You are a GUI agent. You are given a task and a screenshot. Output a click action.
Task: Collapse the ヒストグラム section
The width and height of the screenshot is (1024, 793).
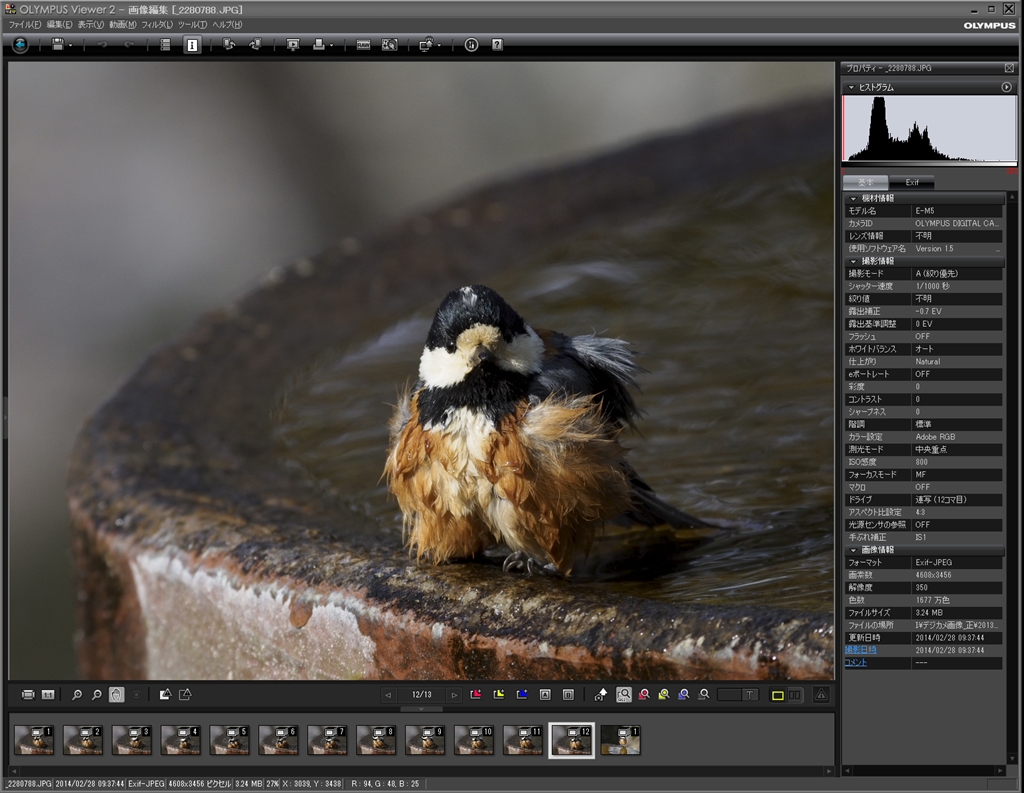click(x=851, y=88)
